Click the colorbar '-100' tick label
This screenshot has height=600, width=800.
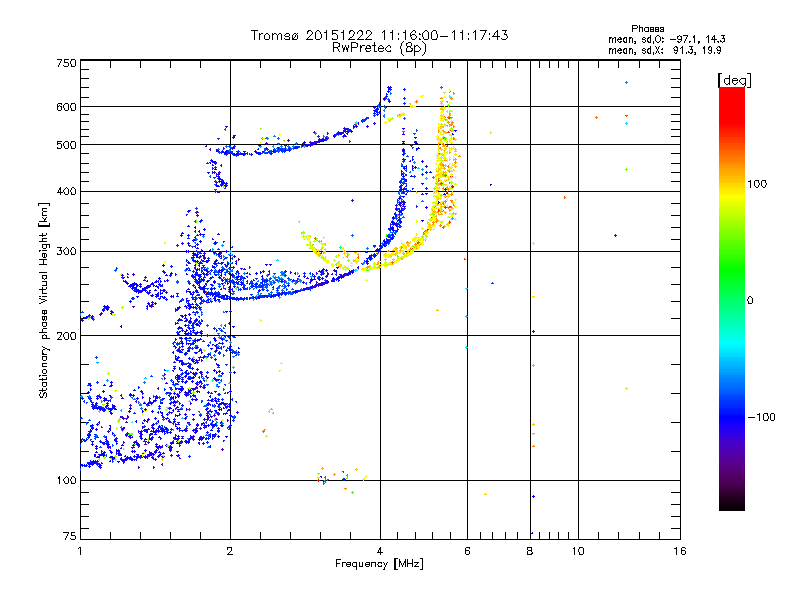pos(761,417)
